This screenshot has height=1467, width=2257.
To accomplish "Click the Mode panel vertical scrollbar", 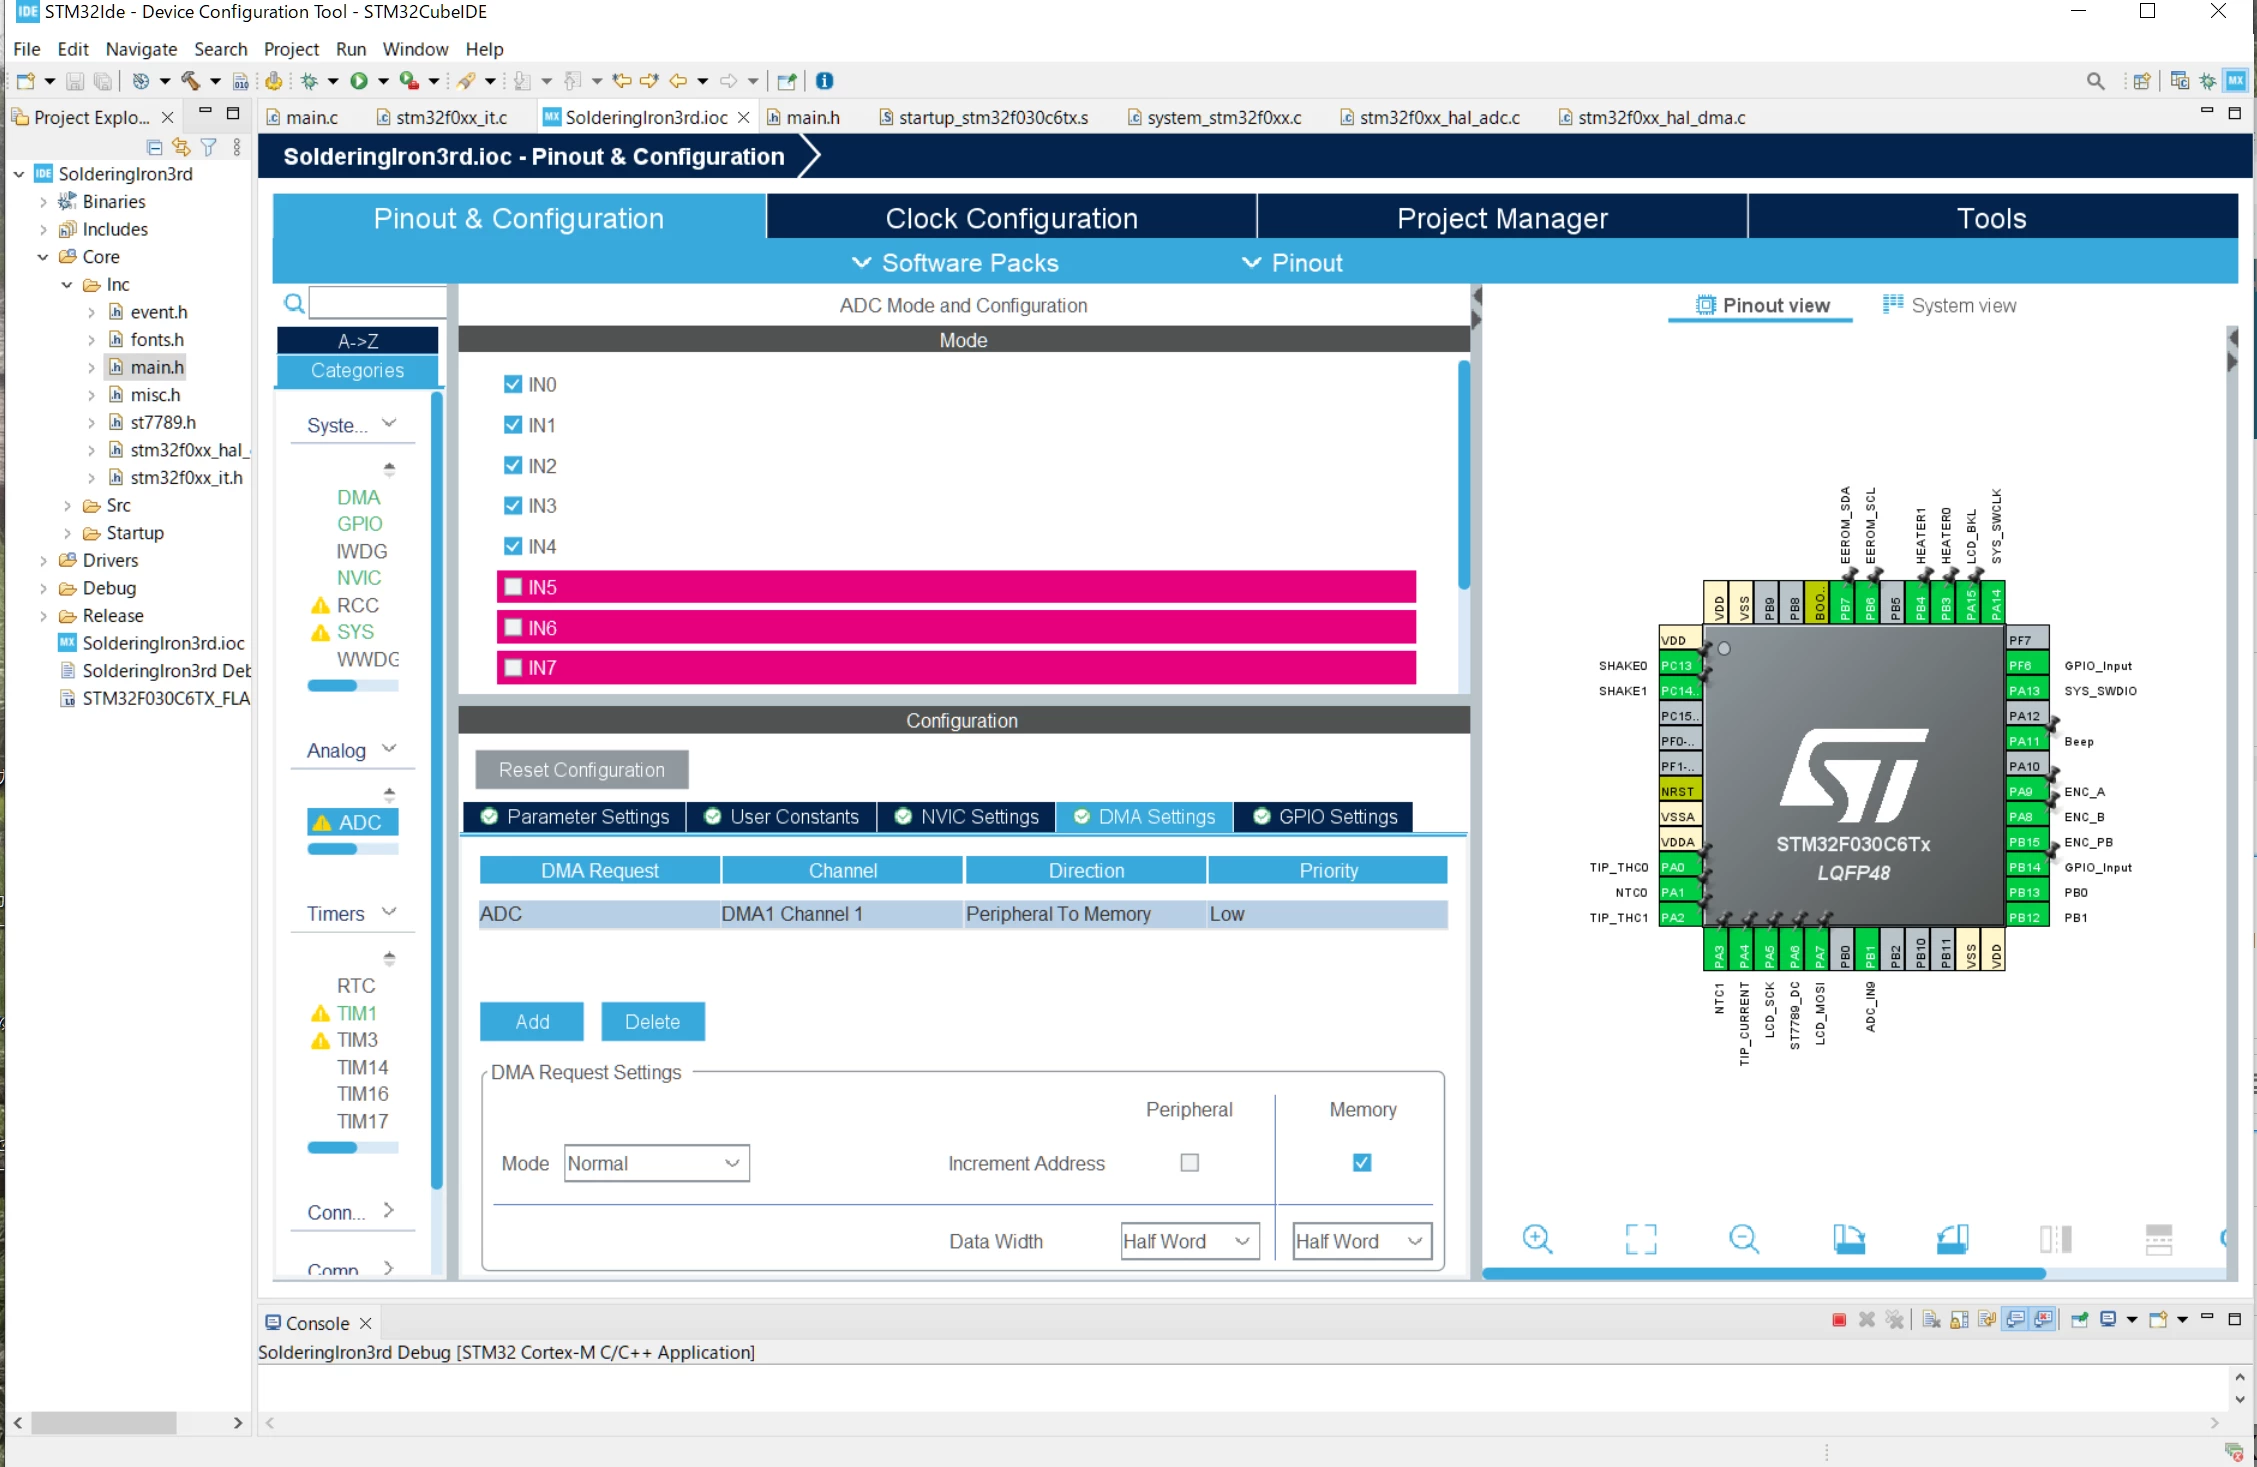I will click(1464, 475).
